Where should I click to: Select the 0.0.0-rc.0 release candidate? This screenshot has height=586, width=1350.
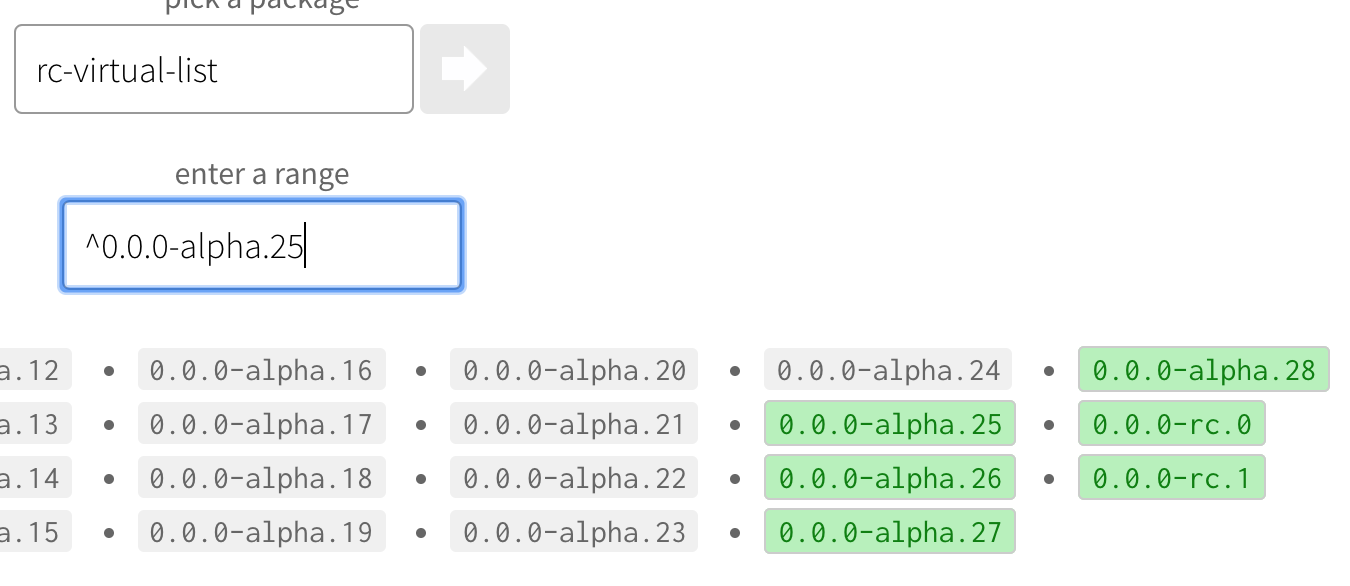[x=1171, y=423]
